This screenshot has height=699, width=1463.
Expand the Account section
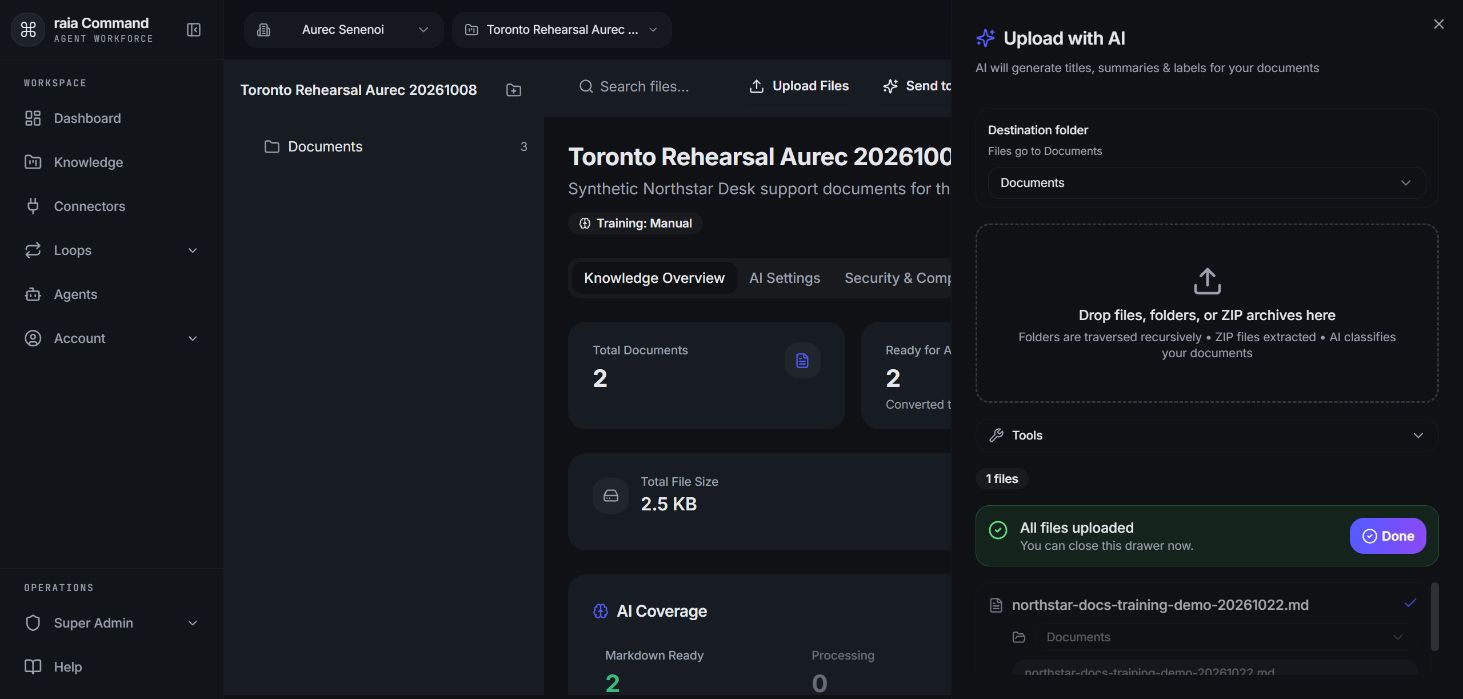pos(111,338)
